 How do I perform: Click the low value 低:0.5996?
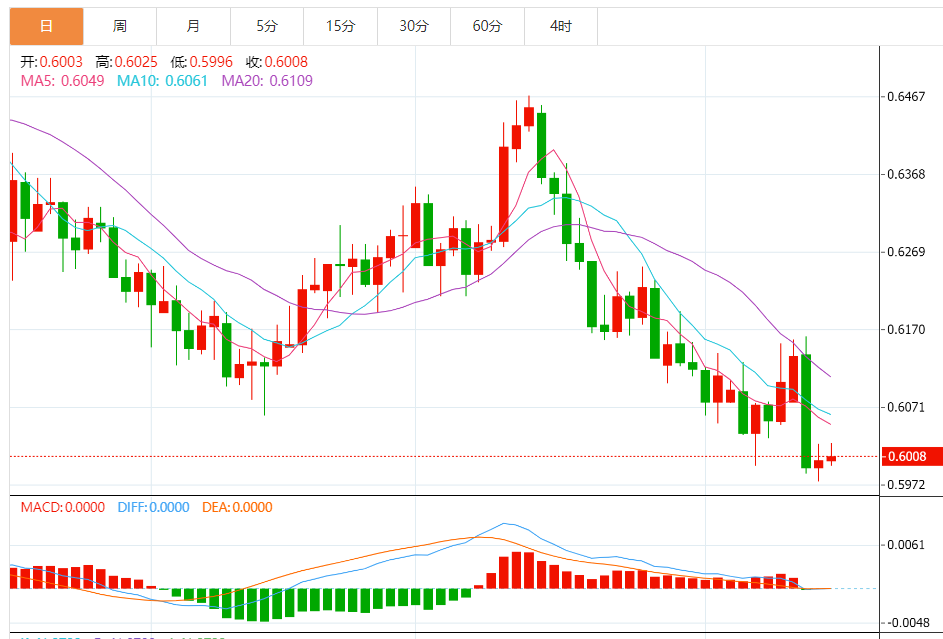[201, 62]
